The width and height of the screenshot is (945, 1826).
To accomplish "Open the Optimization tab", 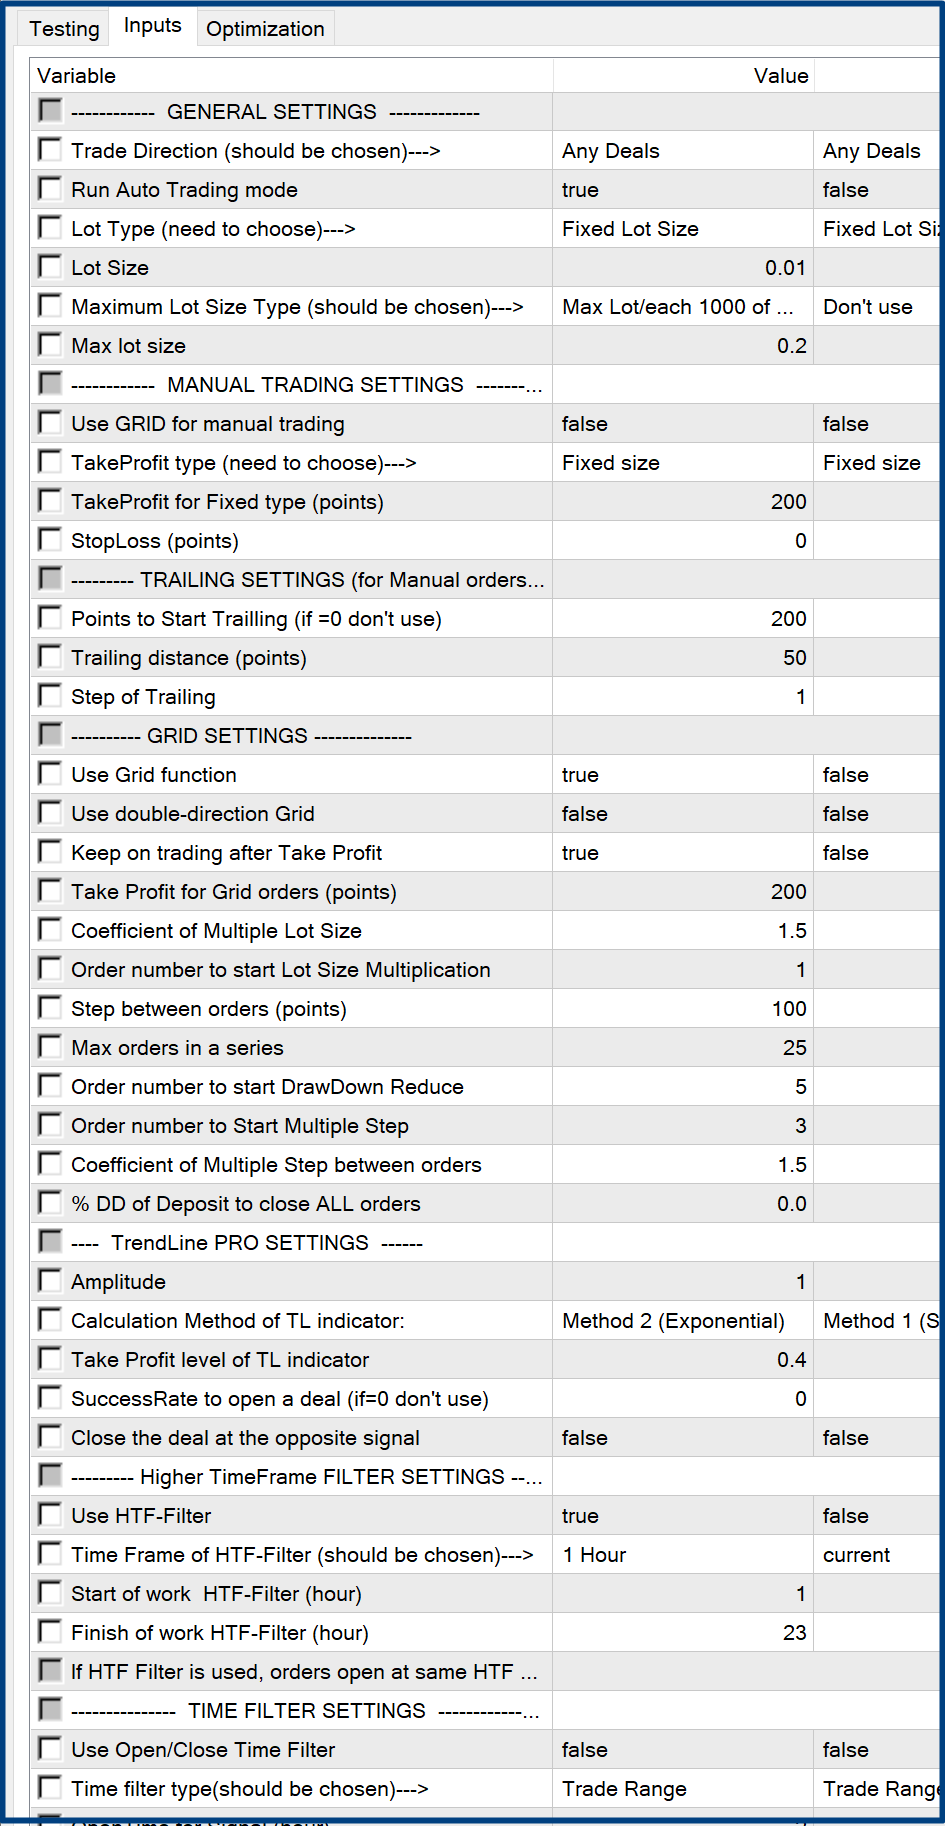I will [265, 29].
